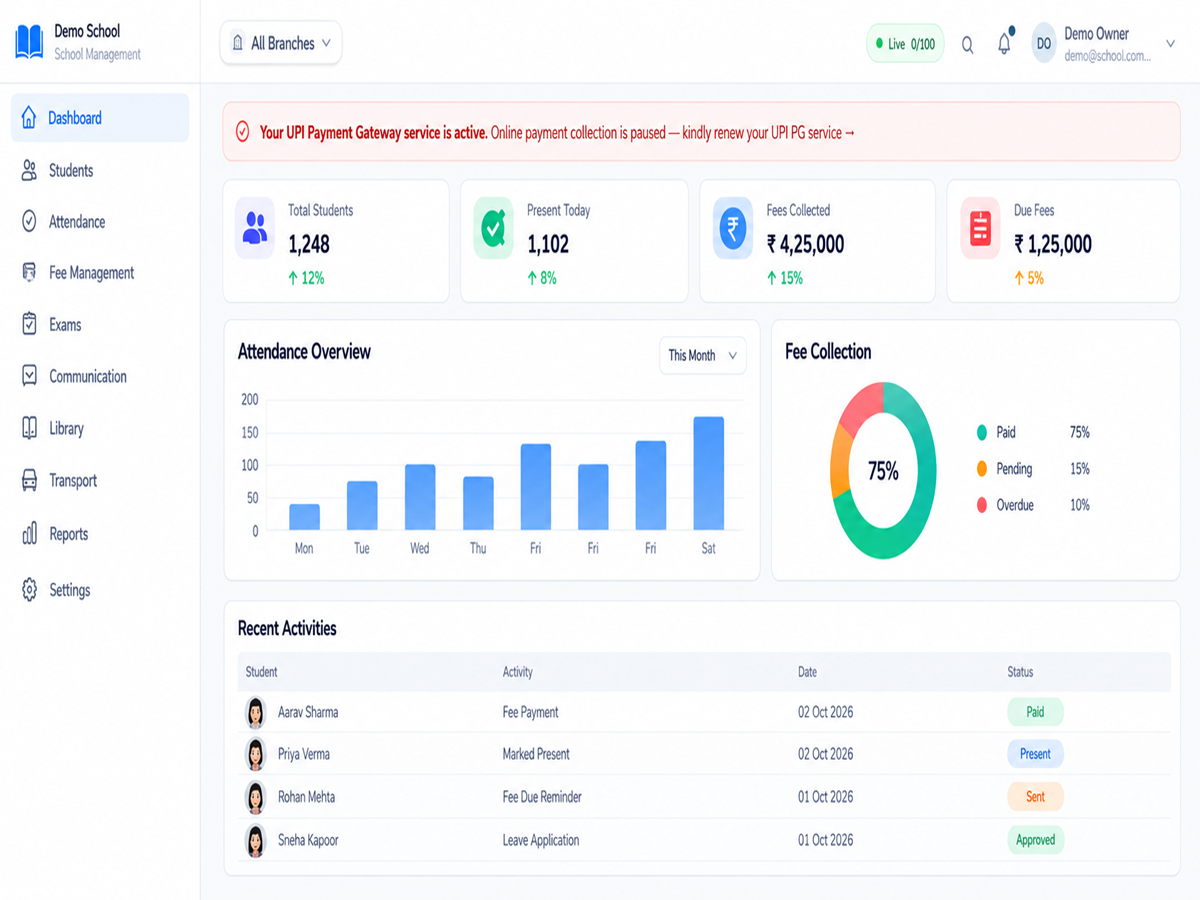Image resolution: width=1200 pixels, height=900 pixels.
Task: Click the 1,248 total students value
Action: point(309,244)
